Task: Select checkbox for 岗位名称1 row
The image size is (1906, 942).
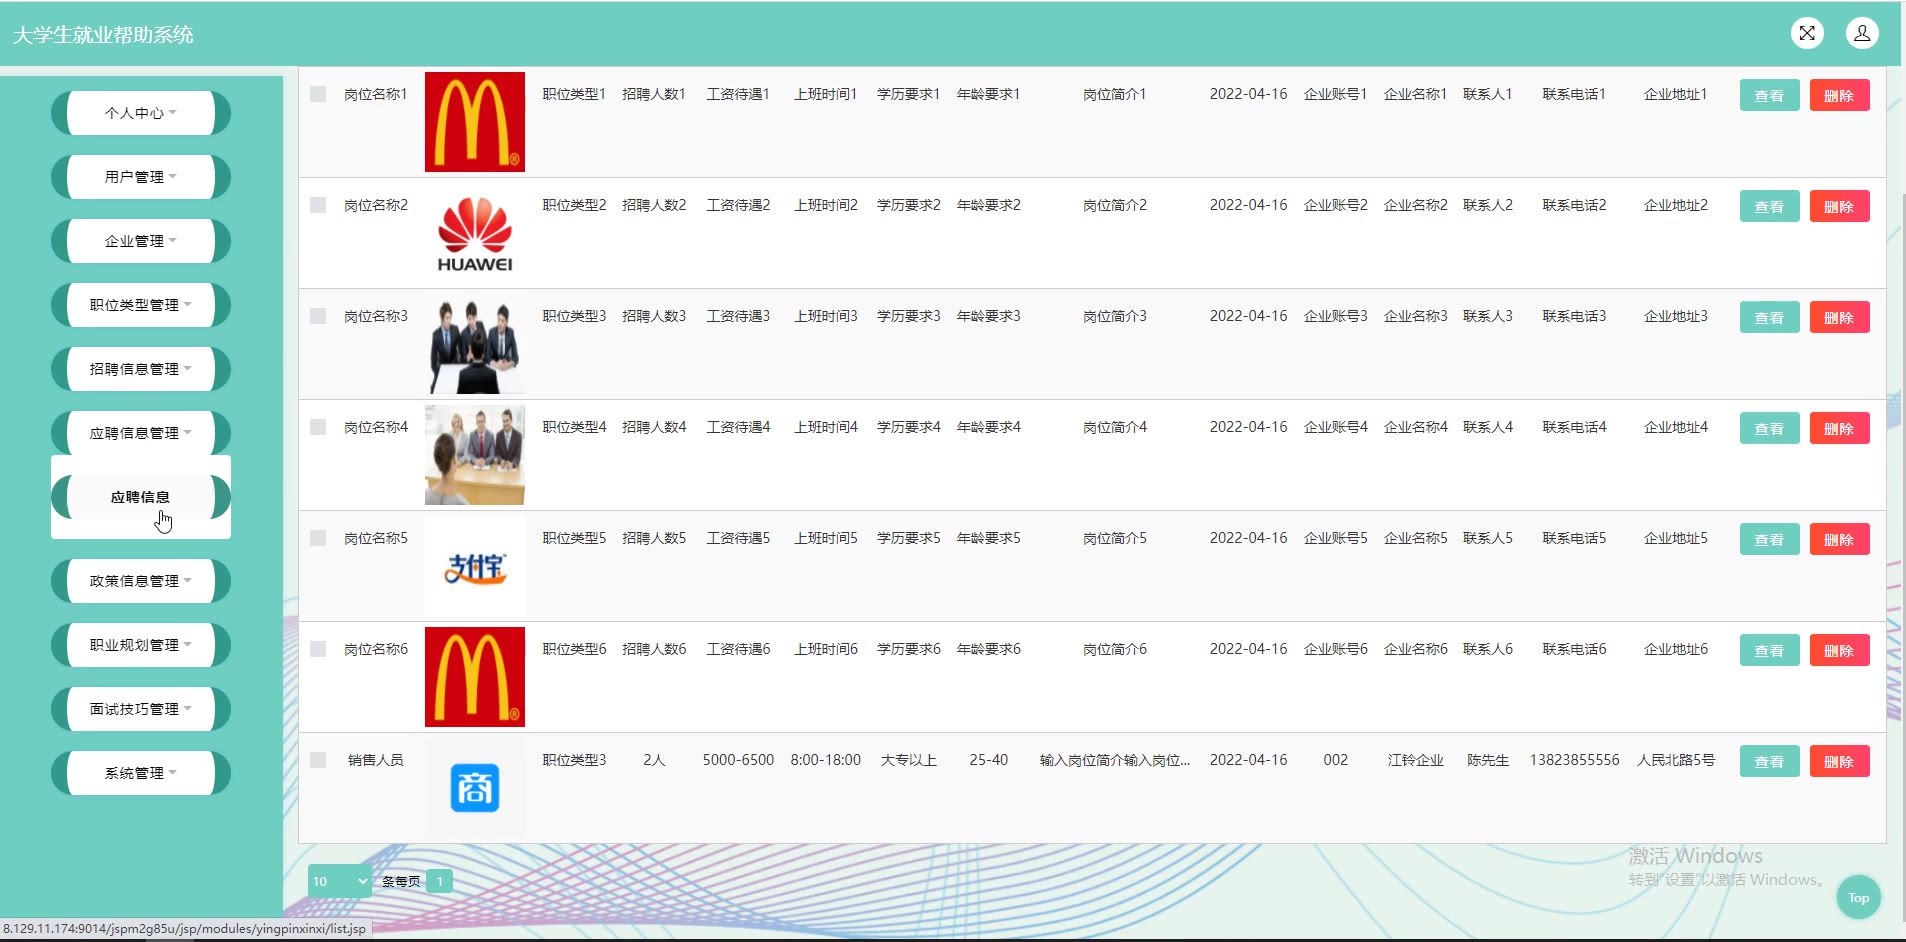Action: click(x=318, y=94)
